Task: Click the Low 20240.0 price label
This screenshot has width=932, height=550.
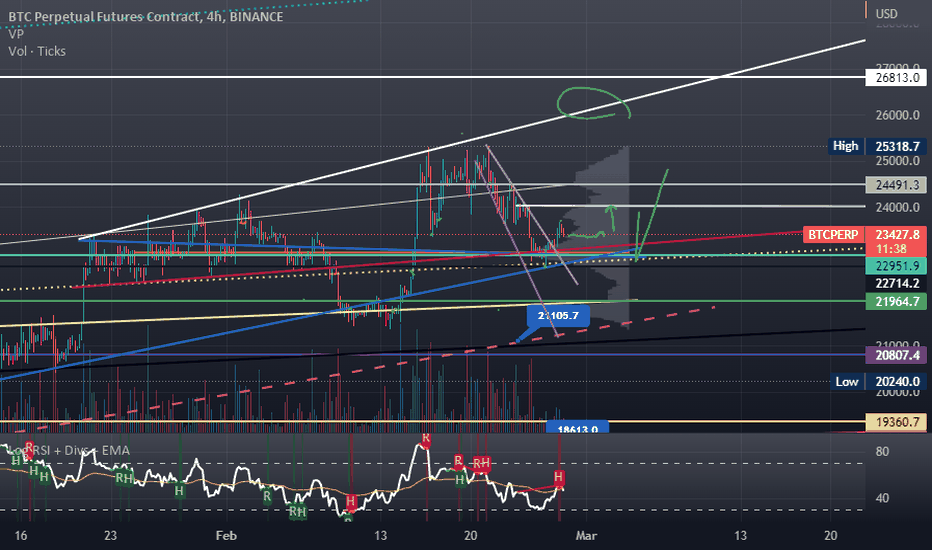Action: pyautogui.click(x=877, y=382)
